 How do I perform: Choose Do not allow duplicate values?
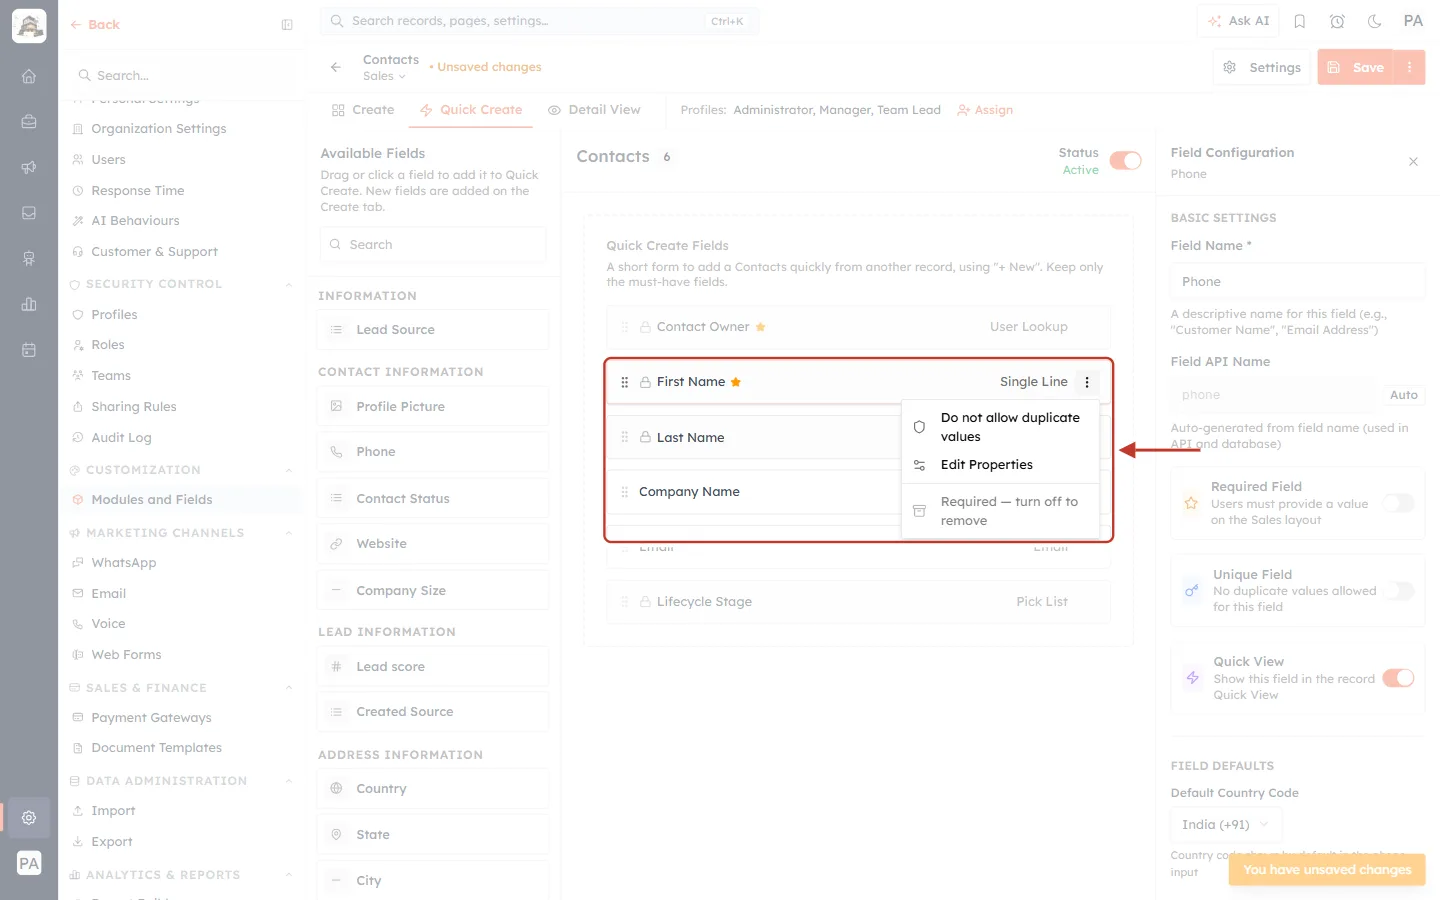1000,427
